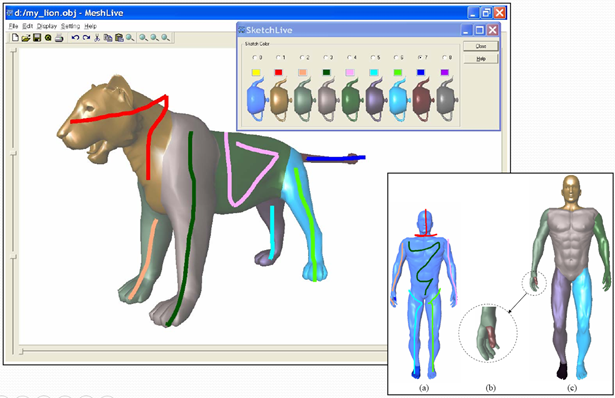Maximize the SketchLive window

coord(480,30)
